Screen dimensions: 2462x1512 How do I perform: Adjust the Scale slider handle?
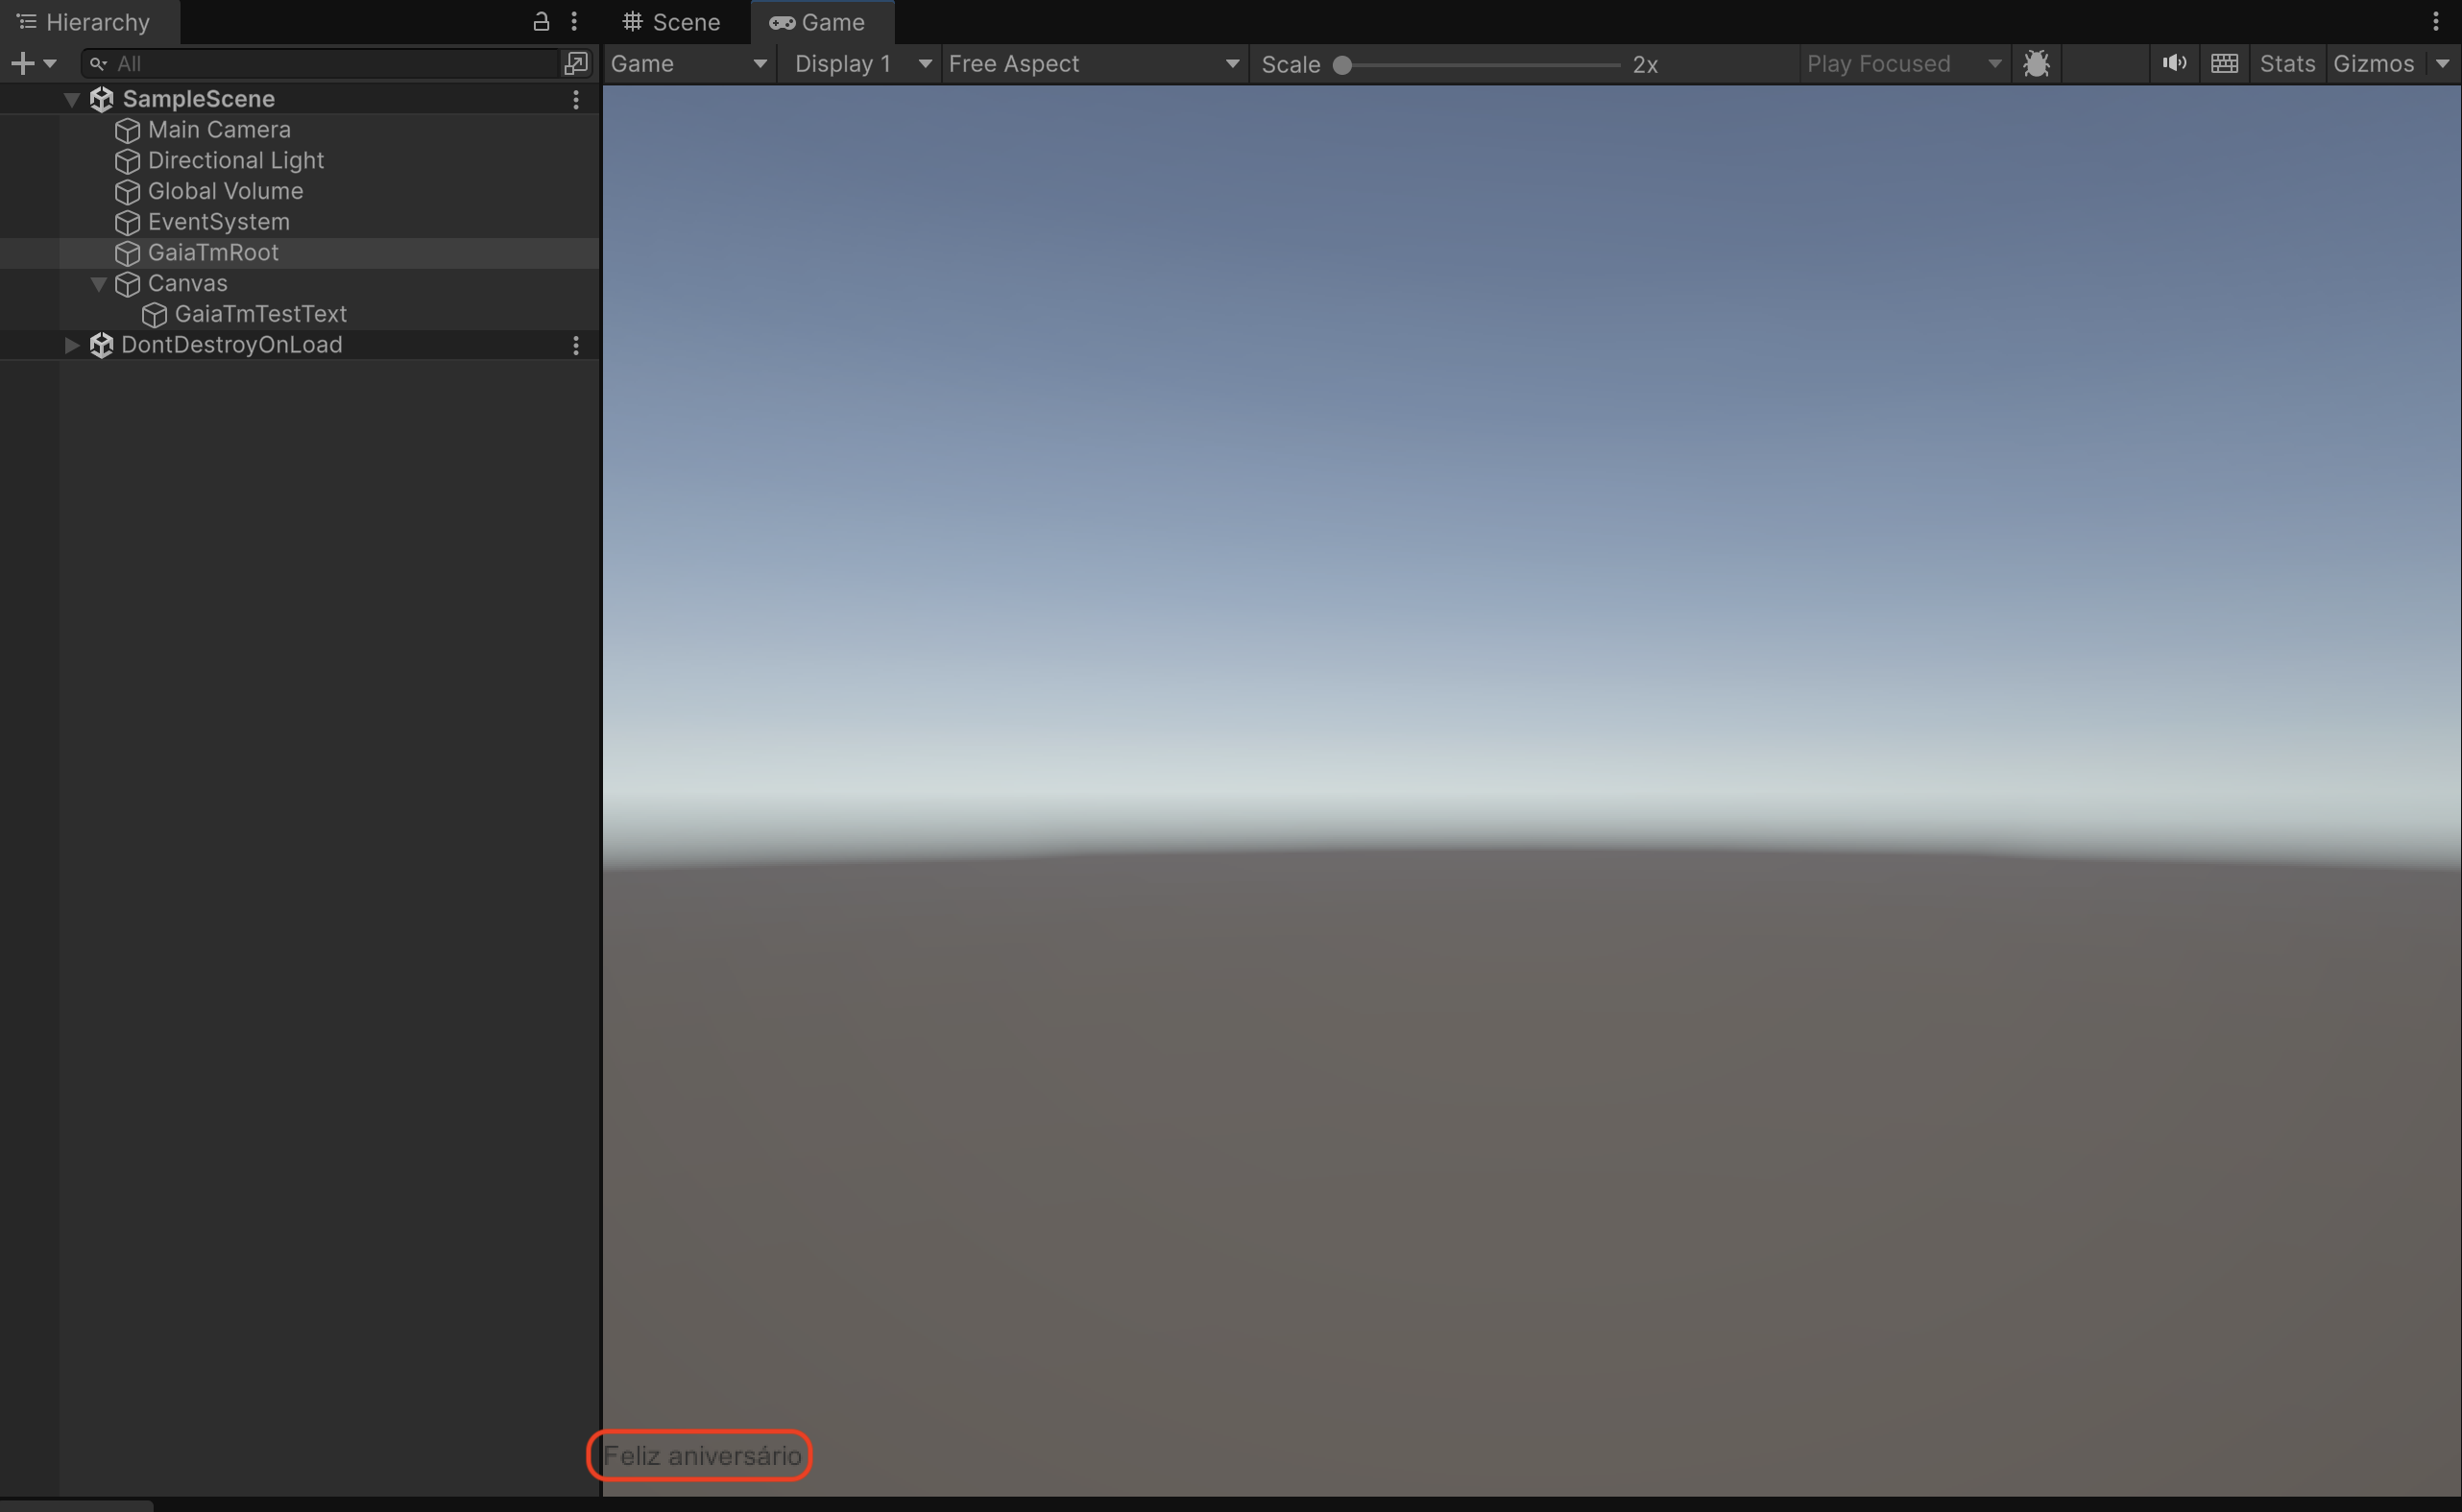(x=1343, y=65)
